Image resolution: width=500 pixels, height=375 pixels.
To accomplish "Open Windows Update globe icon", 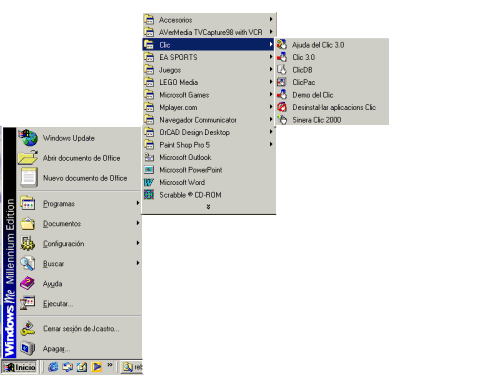I will pyautogui.click(x=29, y=138).
